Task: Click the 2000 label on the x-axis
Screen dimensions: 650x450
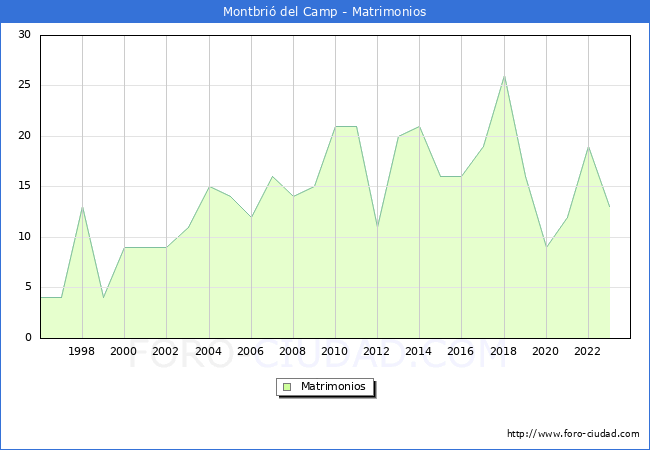Action: [124, 351]
